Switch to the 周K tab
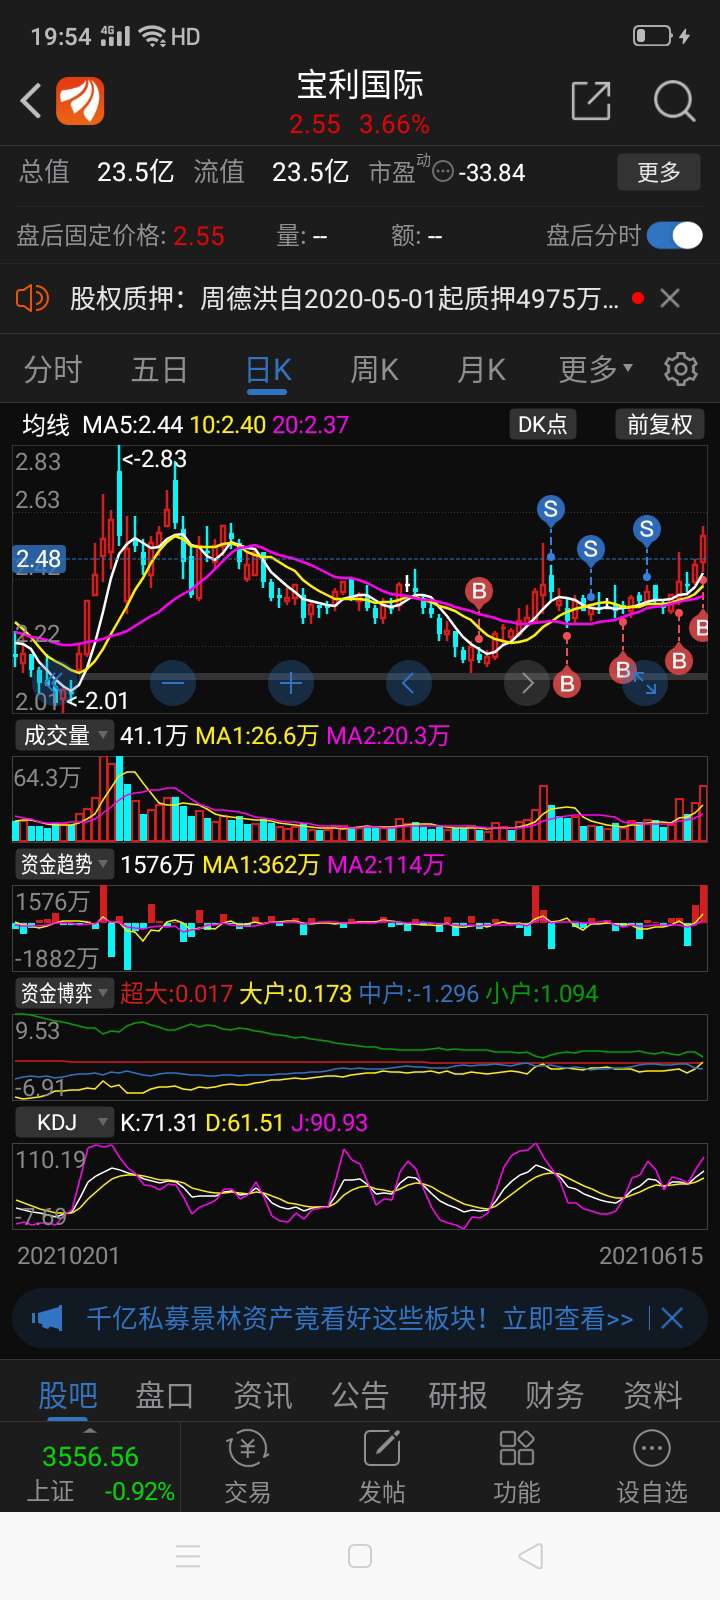 click(x=375, y=369)
